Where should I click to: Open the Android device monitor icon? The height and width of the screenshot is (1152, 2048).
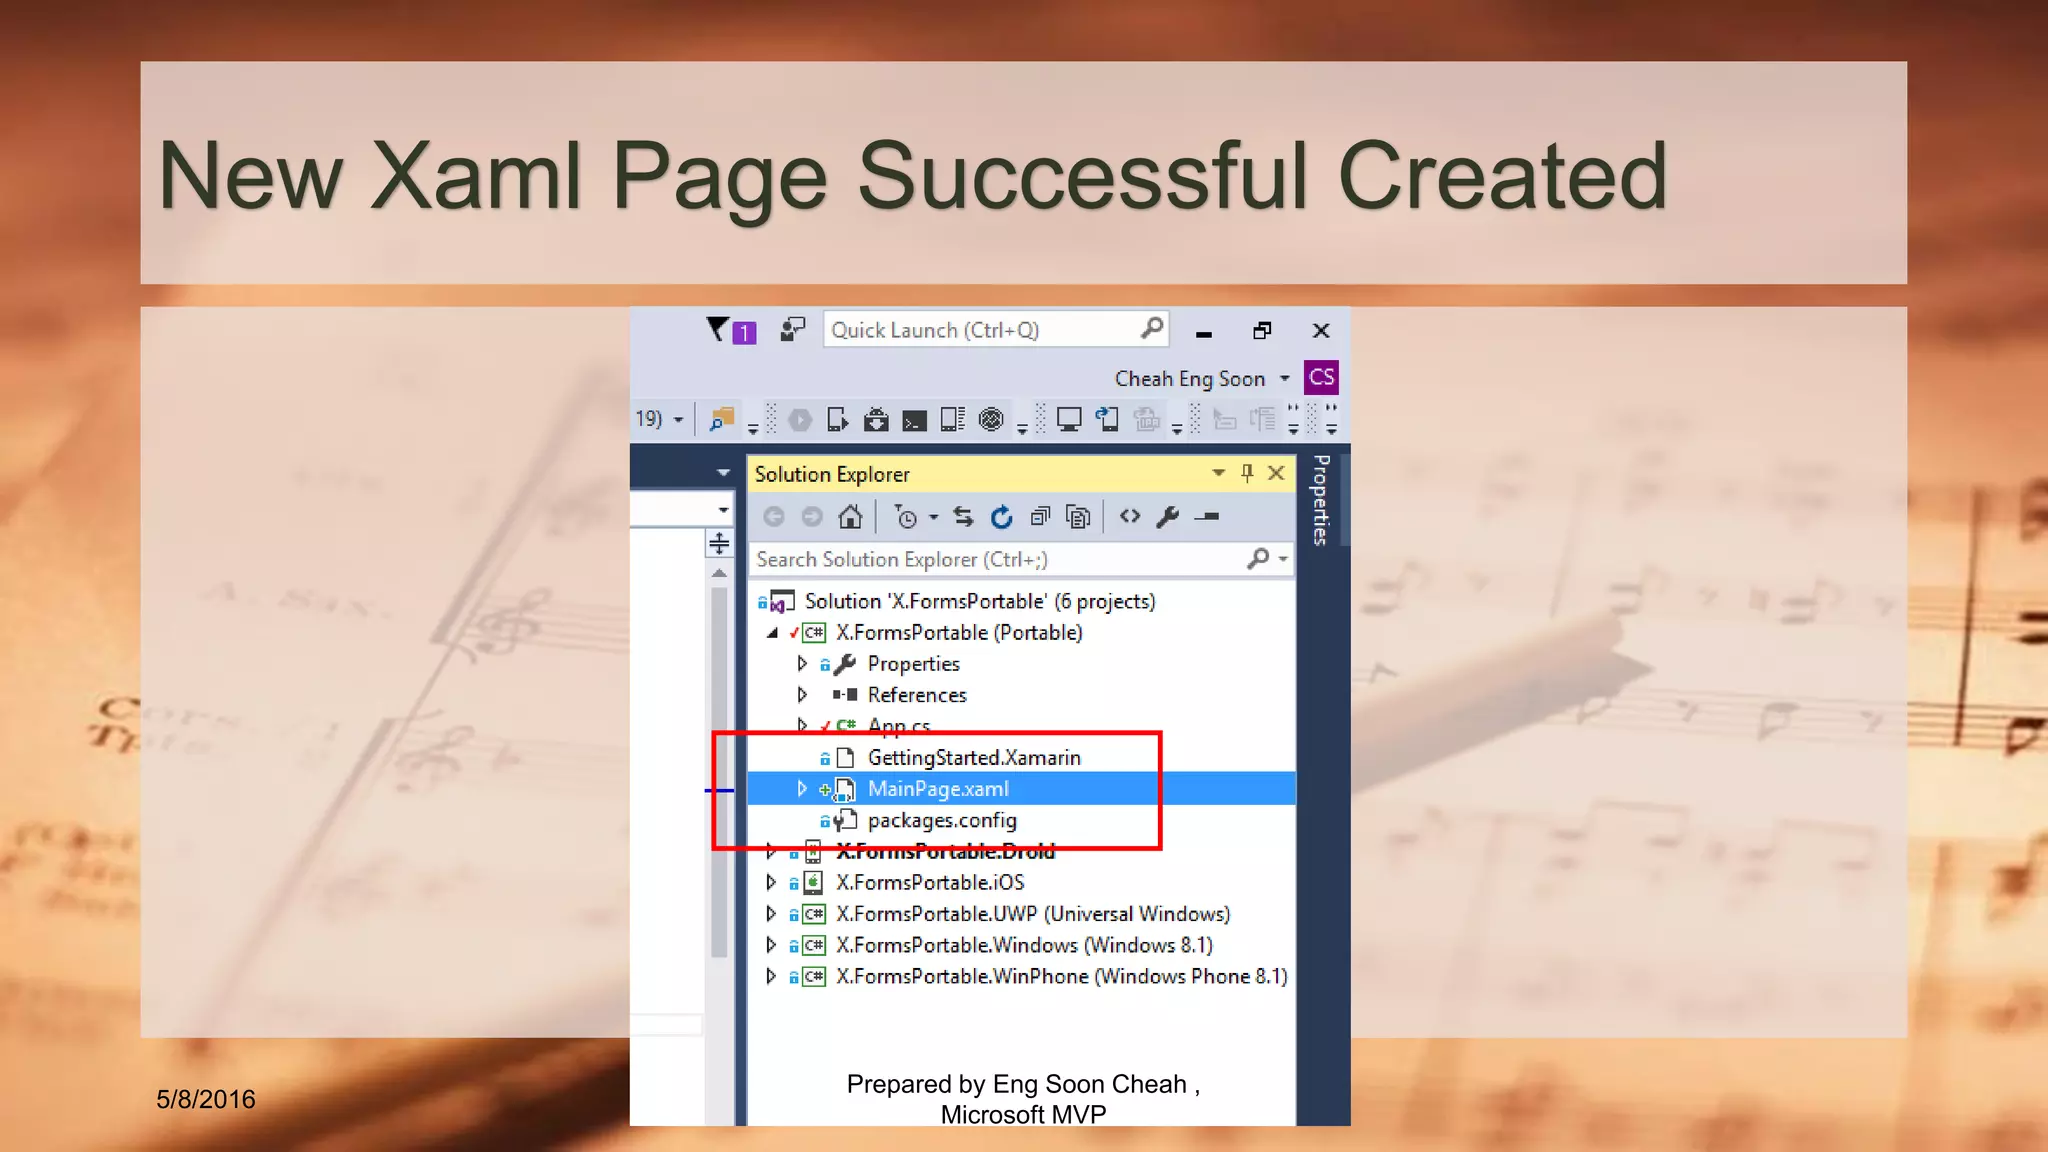pos(952,420)
